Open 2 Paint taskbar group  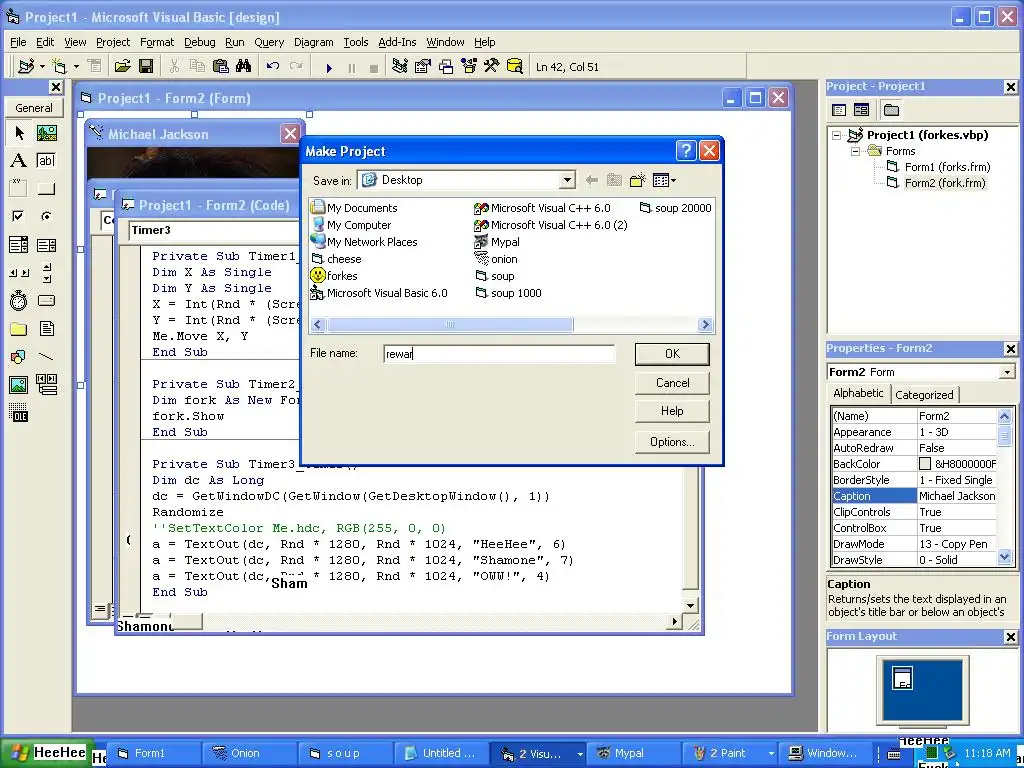pos(728,754)
